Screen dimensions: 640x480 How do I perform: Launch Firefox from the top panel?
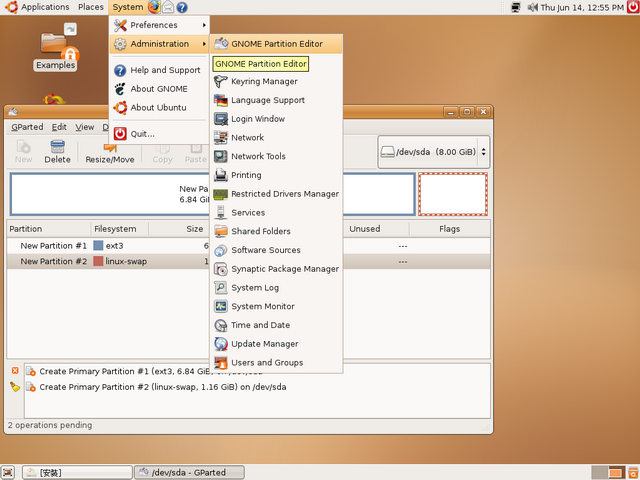coord(154,7)
